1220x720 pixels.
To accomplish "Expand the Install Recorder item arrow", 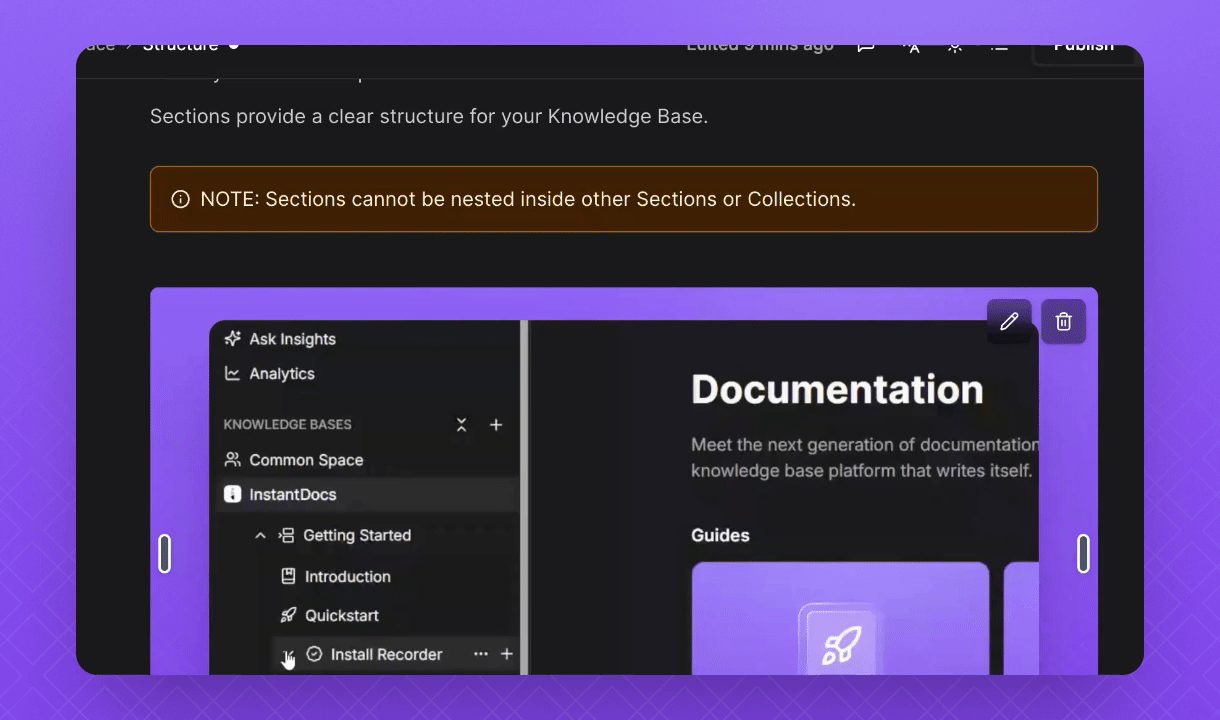I will (287, 655).
